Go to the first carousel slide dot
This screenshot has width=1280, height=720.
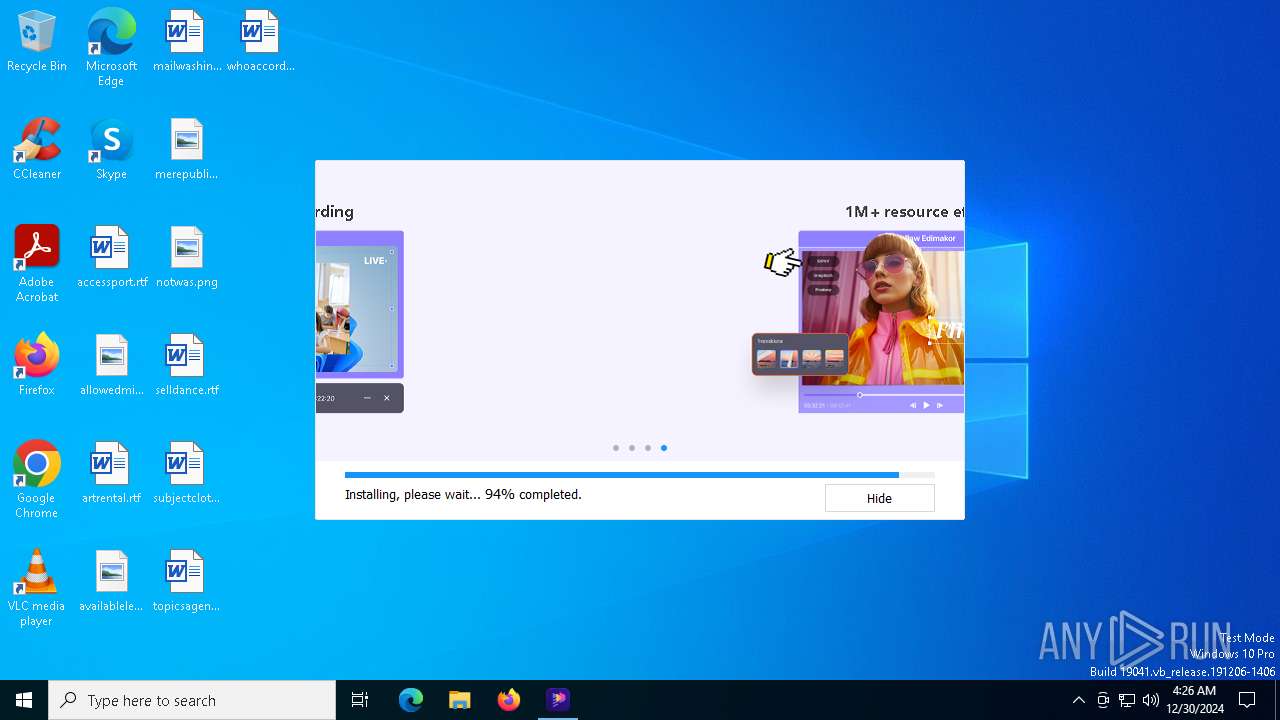point(616,448)
